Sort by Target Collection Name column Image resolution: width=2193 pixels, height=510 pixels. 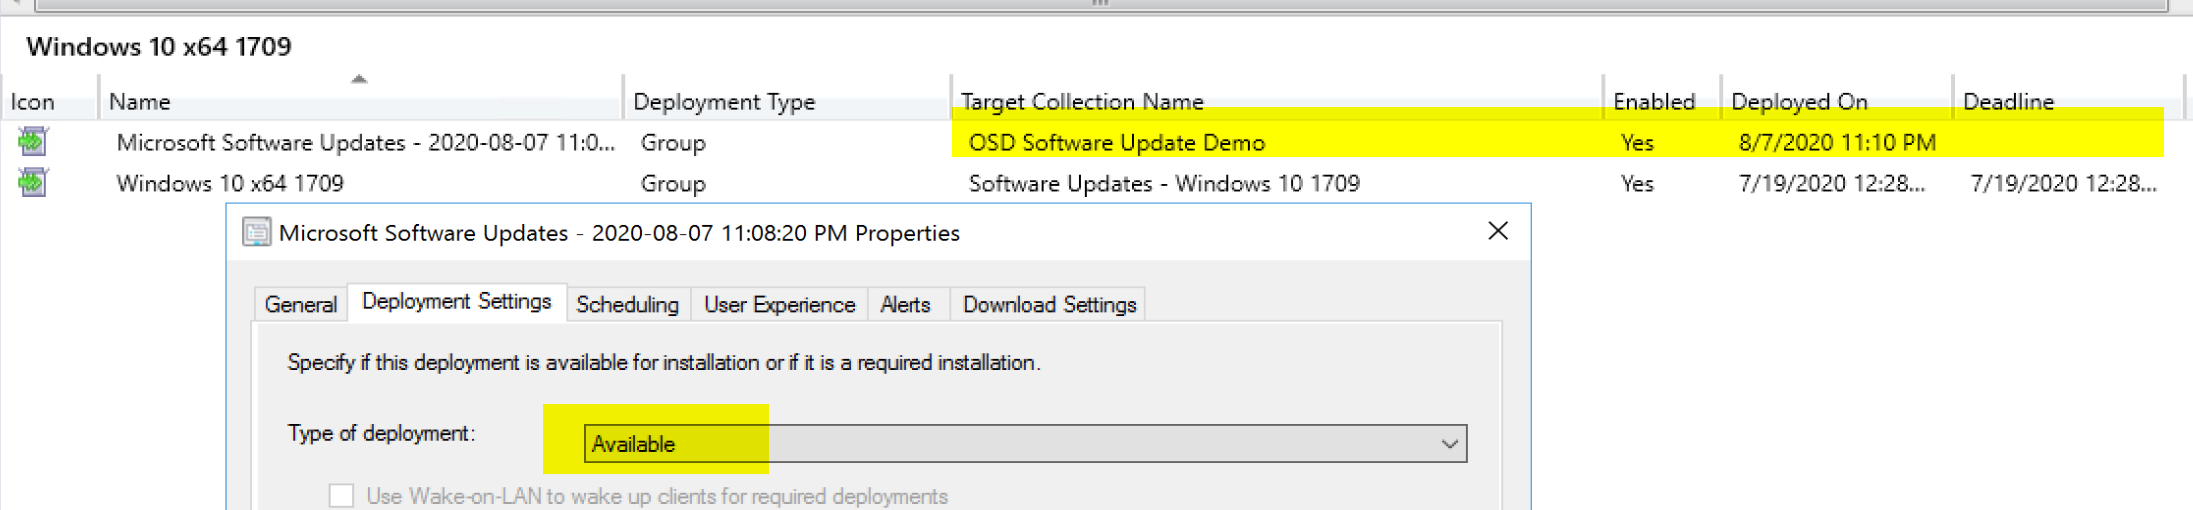click(1082, 101)
